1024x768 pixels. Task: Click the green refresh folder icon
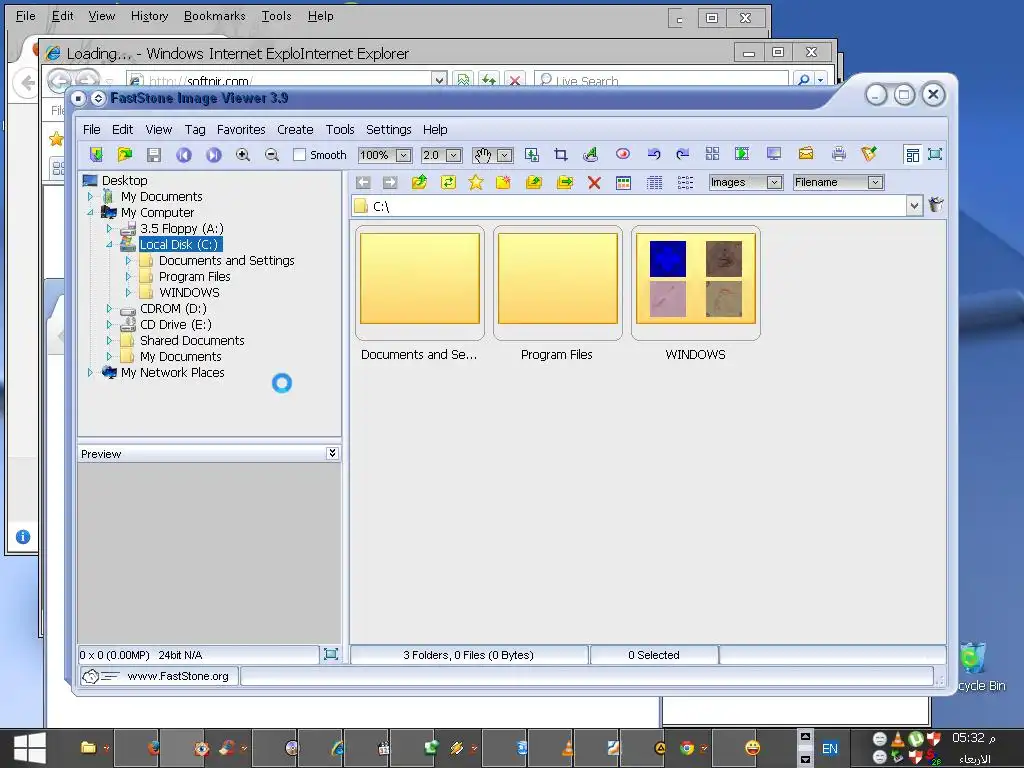point(448,182)
